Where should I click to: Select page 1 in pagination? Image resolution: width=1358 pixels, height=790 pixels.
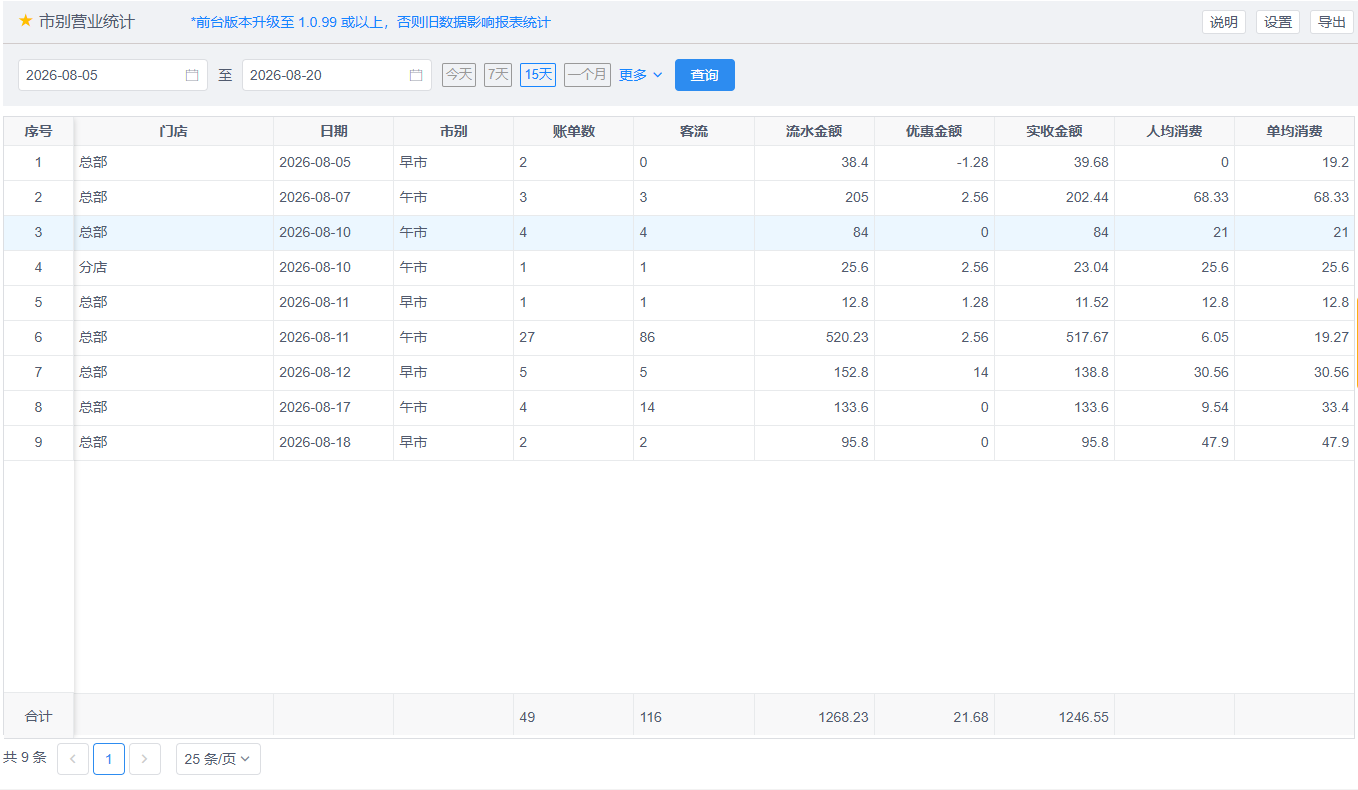109,759
